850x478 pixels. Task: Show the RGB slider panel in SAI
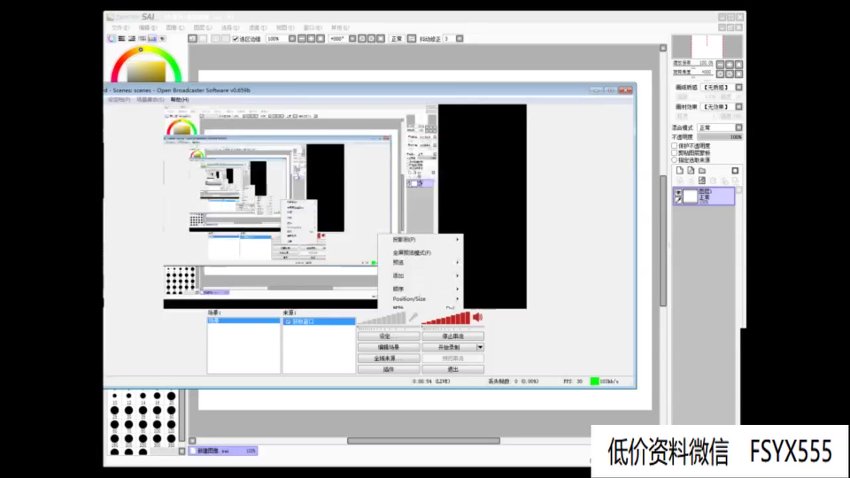tap(121, 38)
